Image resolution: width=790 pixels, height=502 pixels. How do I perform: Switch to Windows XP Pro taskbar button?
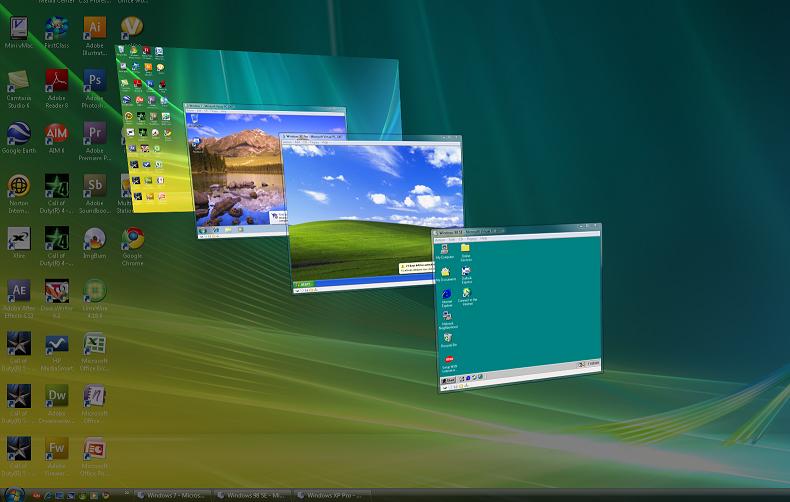[333, 495]
